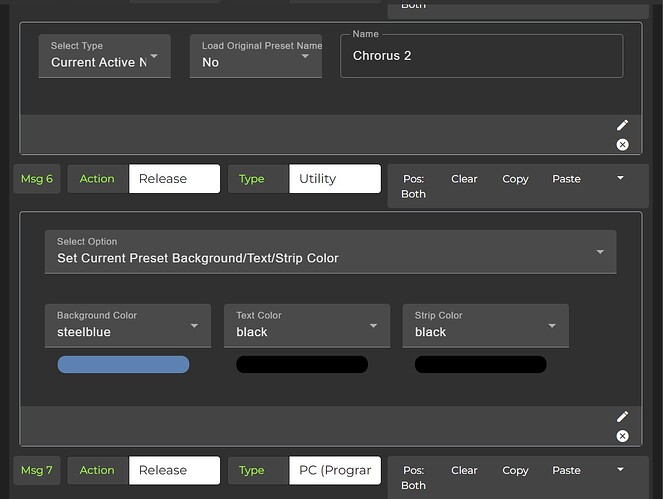Click the pencil edit icon under the Chrorus 2 panel
Image resolution: width=663 pixels, height=499 pixels.
[x=622, y=125]
